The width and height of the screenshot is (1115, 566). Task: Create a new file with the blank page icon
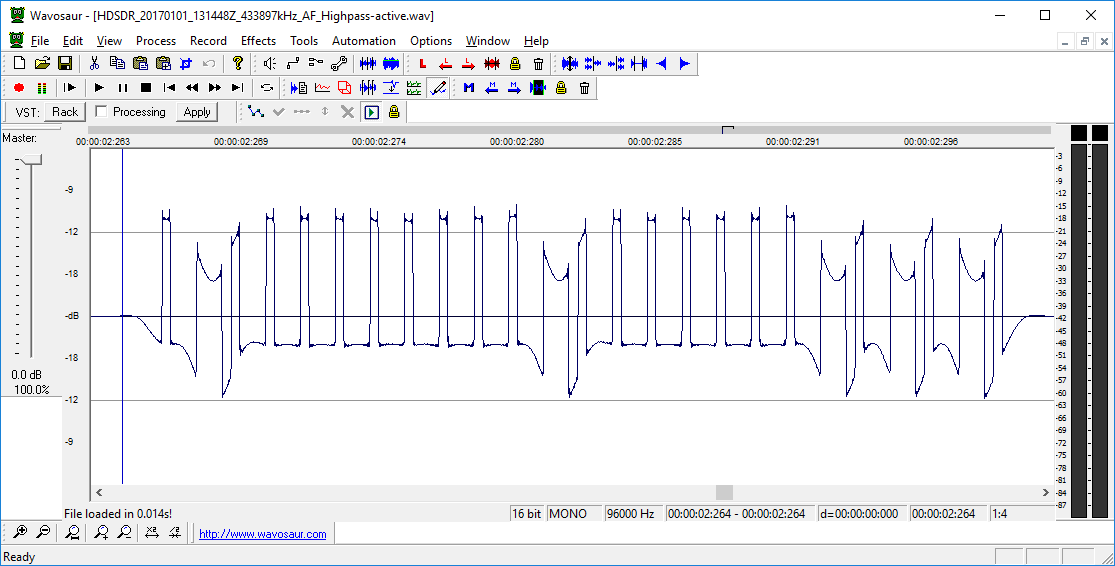point(20,63)
